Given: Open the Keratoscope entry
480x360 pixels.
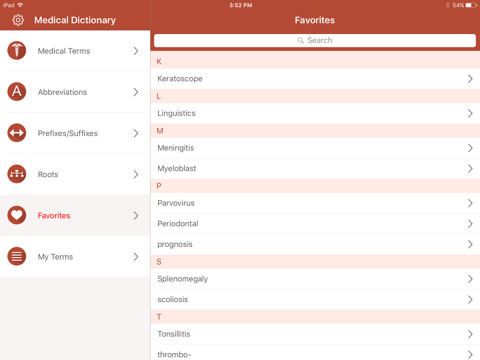Looking at the screenshot, I should [315, 79].
